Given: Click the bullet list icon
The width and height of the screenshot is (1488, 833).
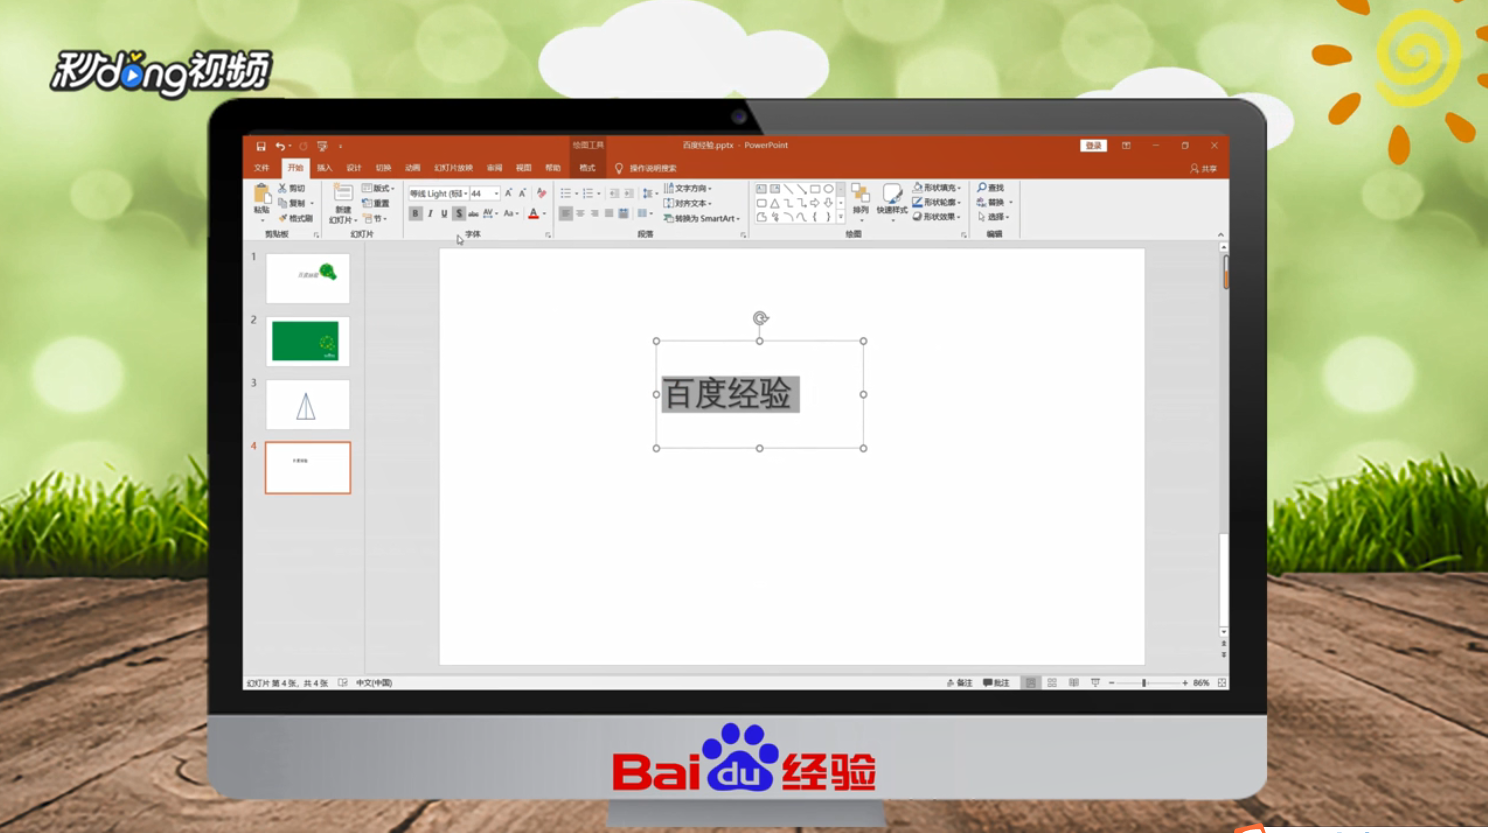Looking at the screenshot, I should pyautogui.click(x=566, y=193).
